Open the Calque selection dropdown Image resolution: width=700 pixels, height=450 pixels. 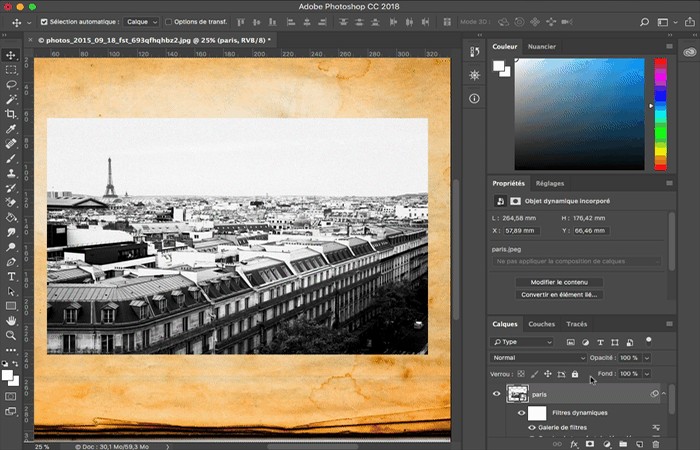click(x=142, y=22)
